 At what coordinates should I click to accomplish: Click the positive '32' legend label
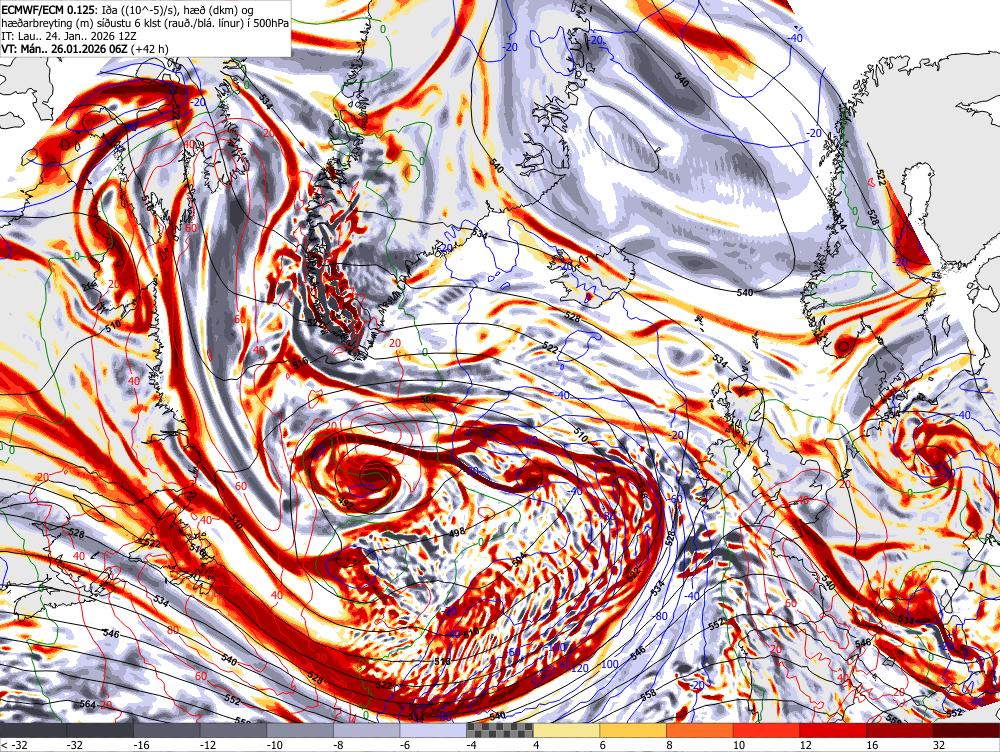click(x=939, y=745)
